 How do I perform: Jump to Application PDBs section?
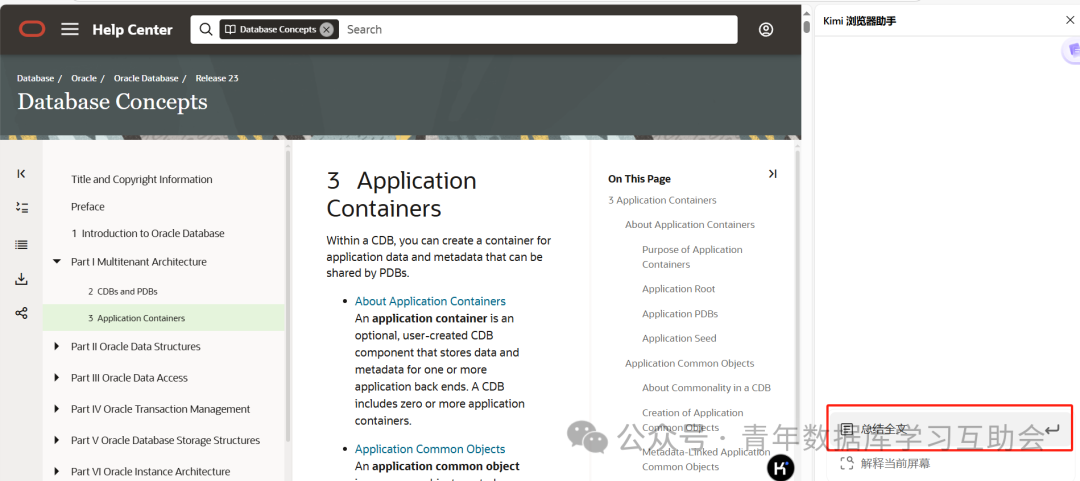coord(680,314)
